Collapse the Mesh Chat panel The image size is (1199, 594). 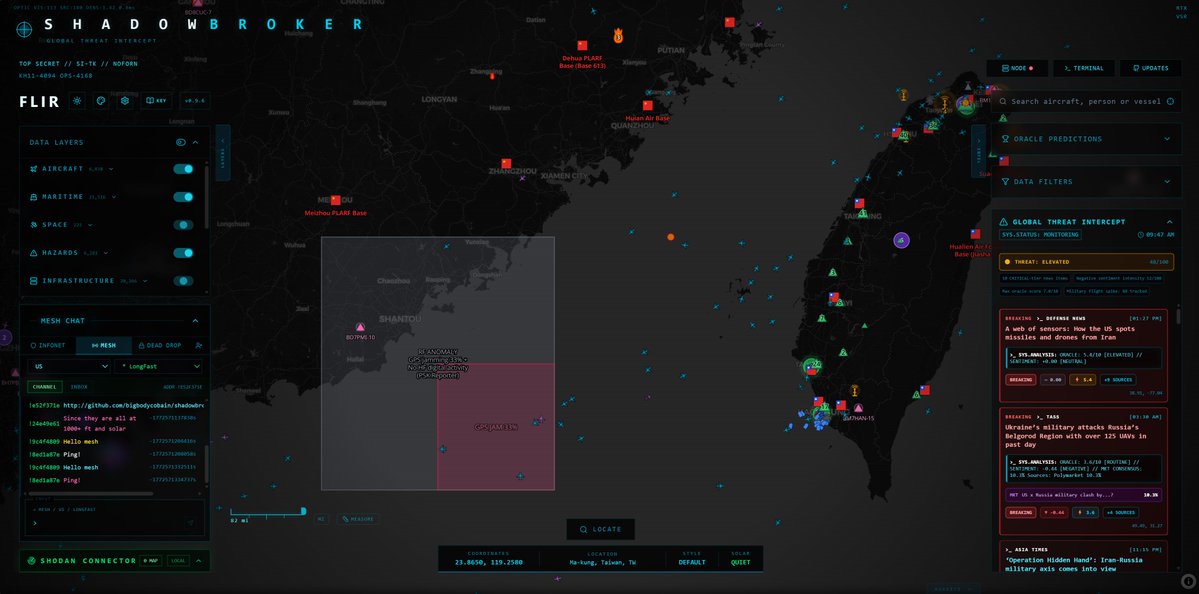(196, 321)
